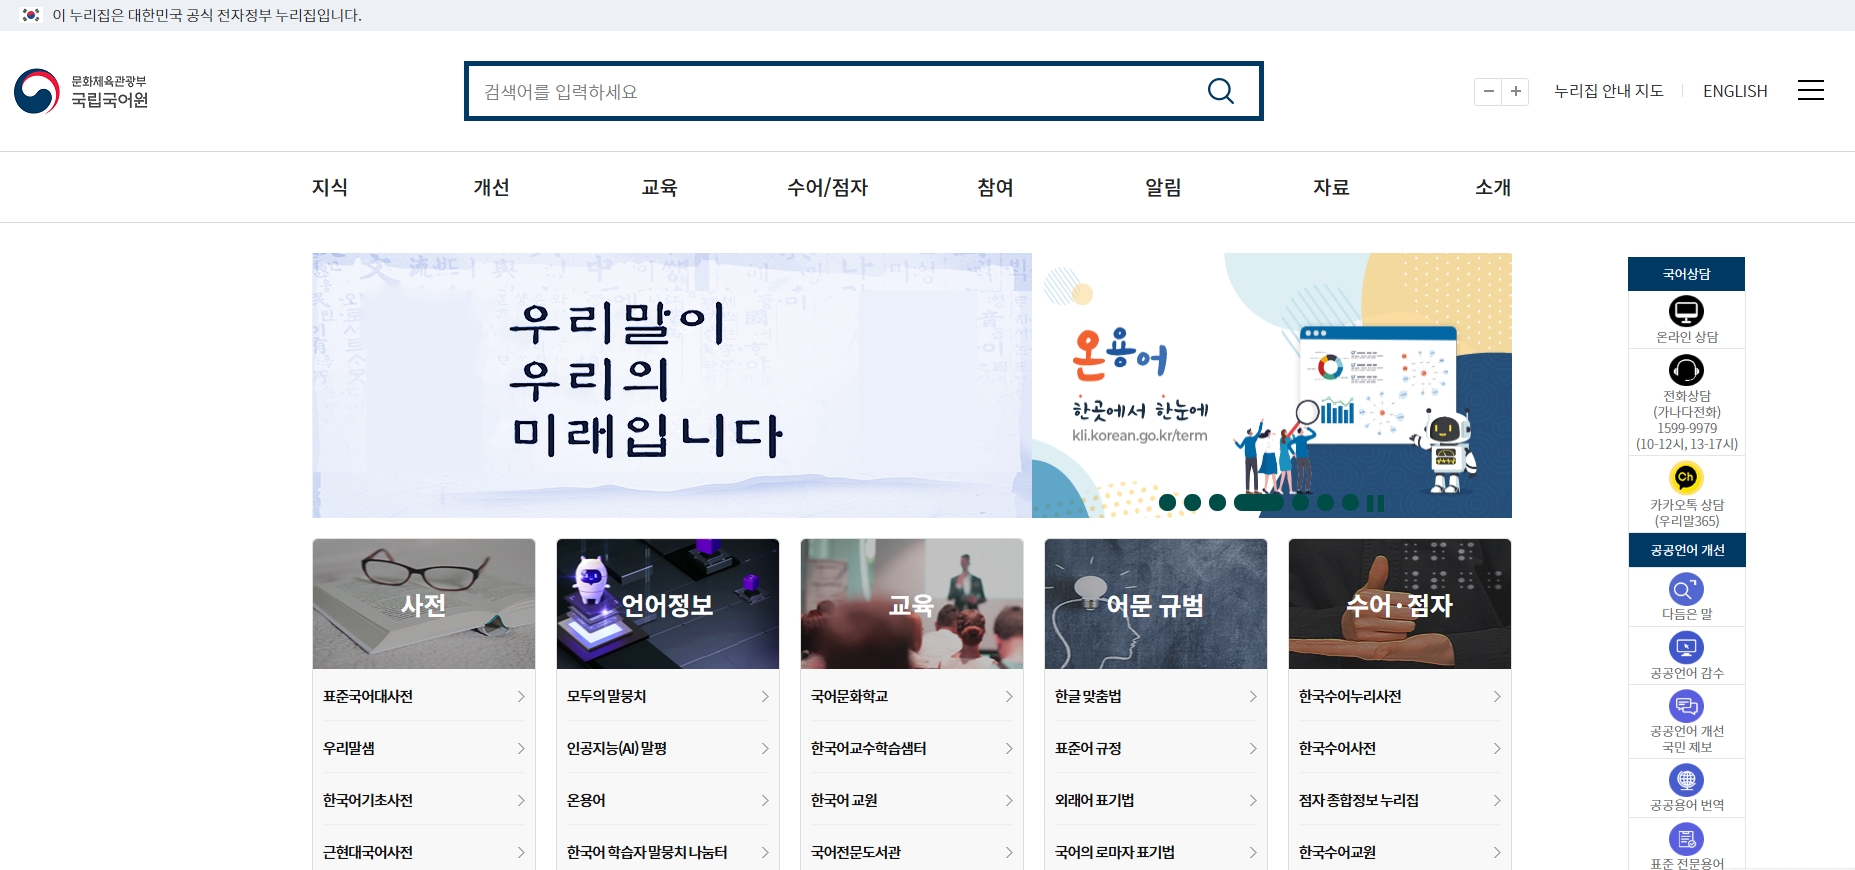Viewport: 1855px width, 870px height.
Task: Click the 우리말이 우리의 미래입니다 banner
Action: [x=672, y=385]
